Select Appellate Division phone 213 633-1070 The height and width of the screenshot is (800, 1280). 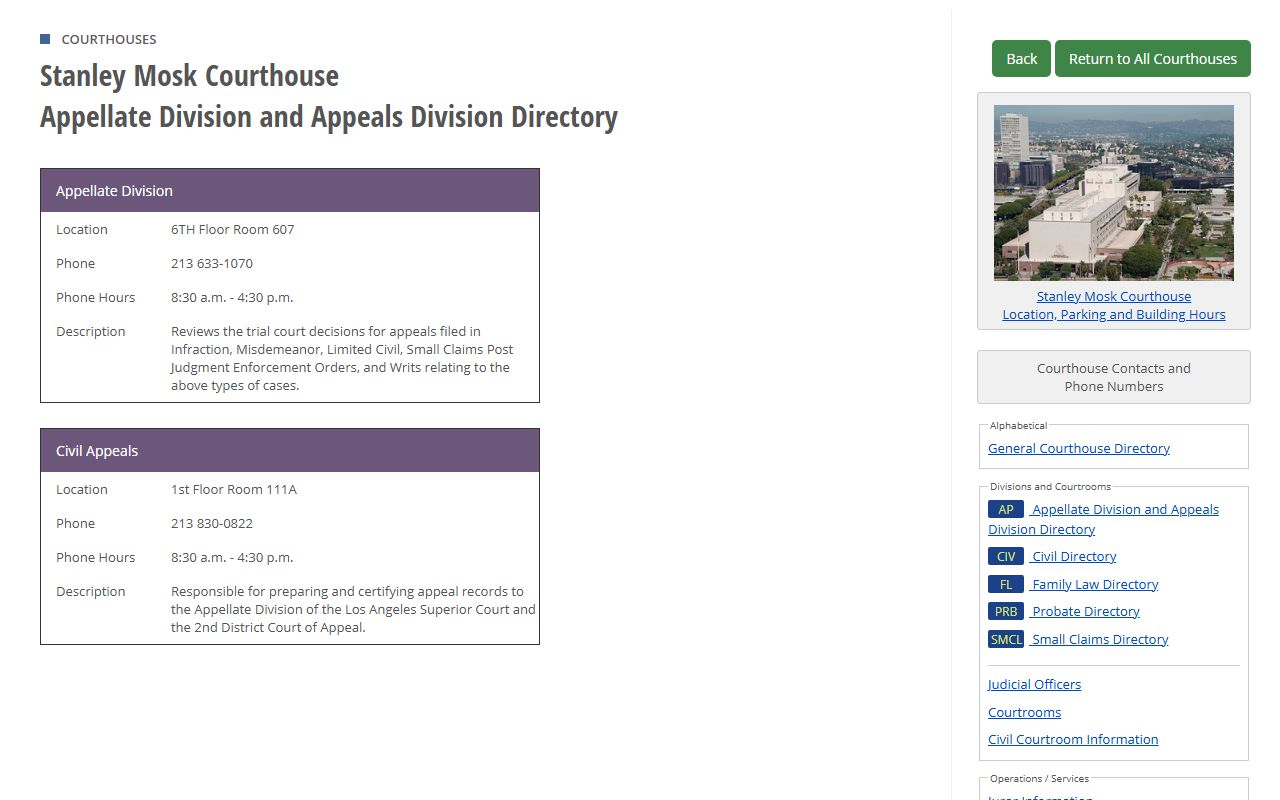(212, 263)
